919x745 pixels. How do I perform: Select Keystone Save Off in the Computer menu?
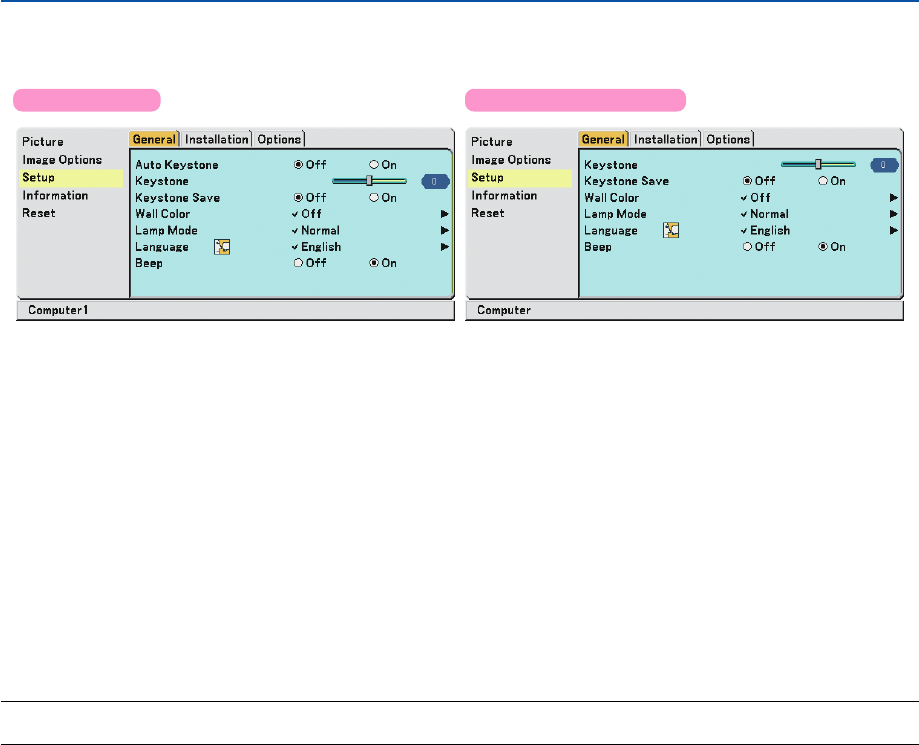759,181
